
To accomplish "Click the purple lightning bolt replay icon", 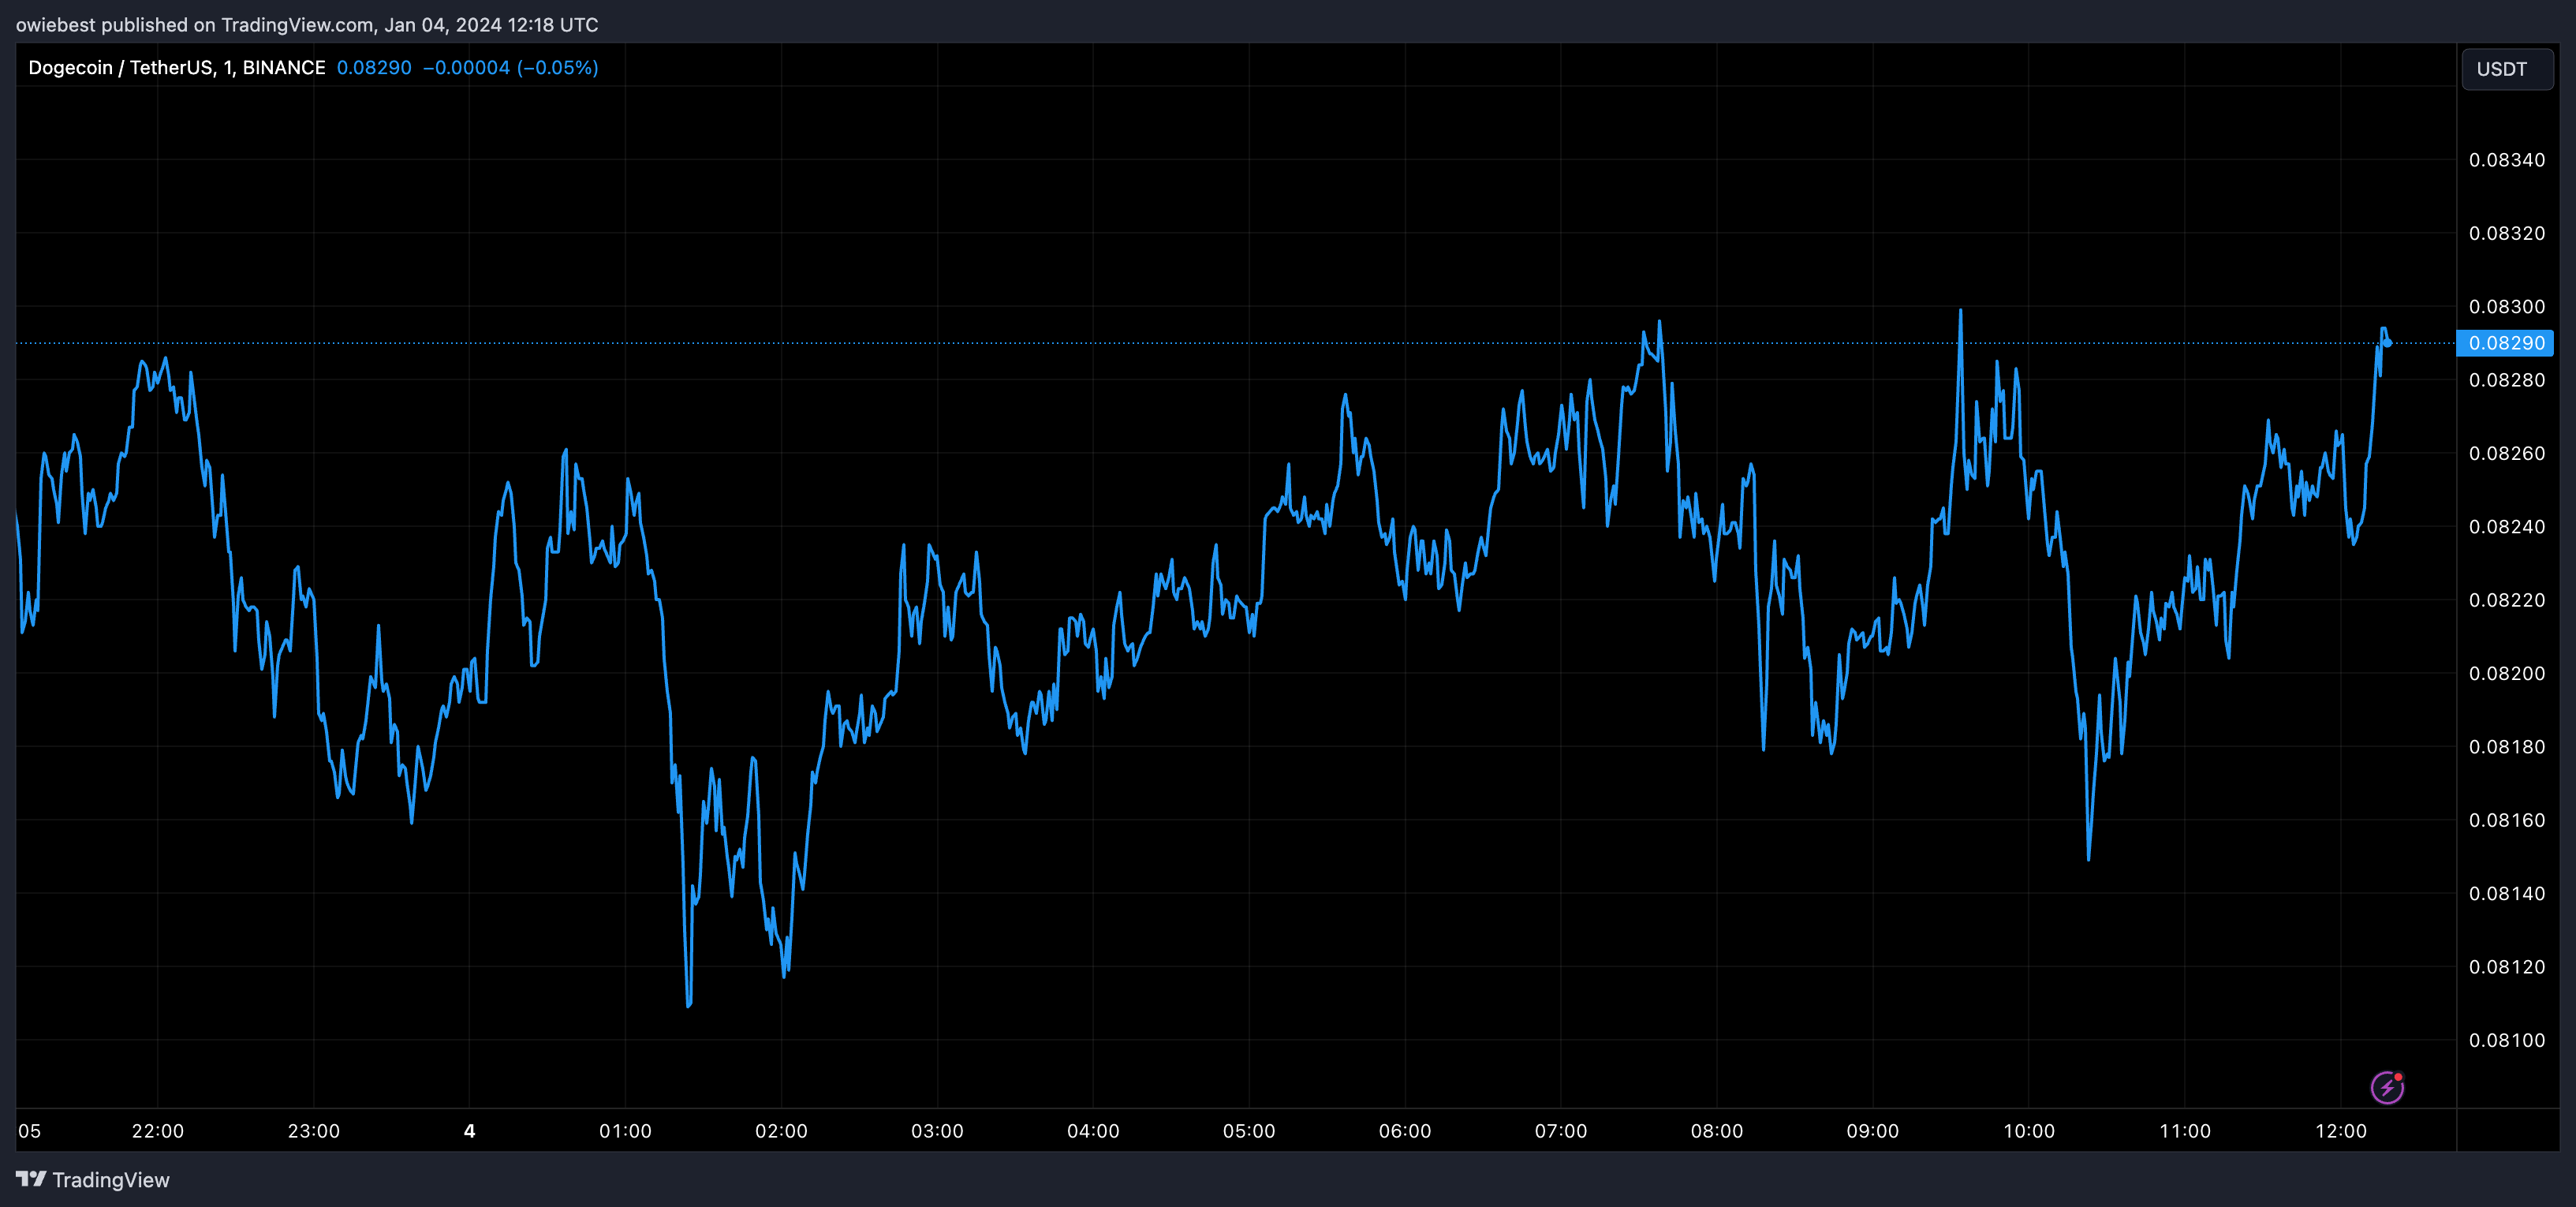I will point(2387,1087).
